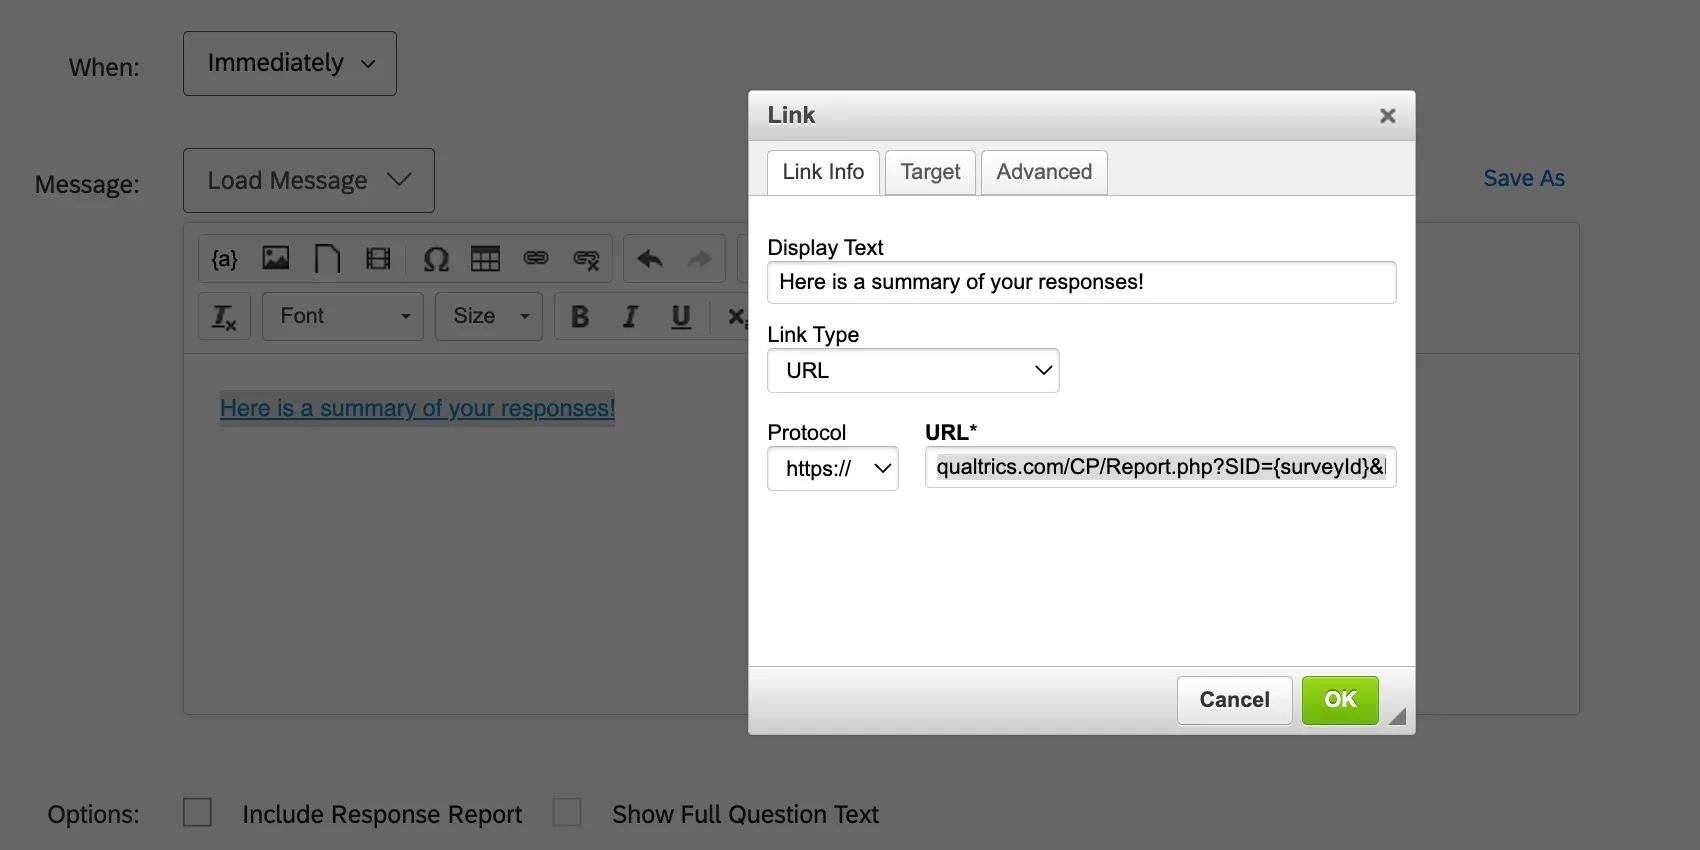Click the Display Text input field
The height and width of the screenshot is (850, 1700).
pos(1081,283)
